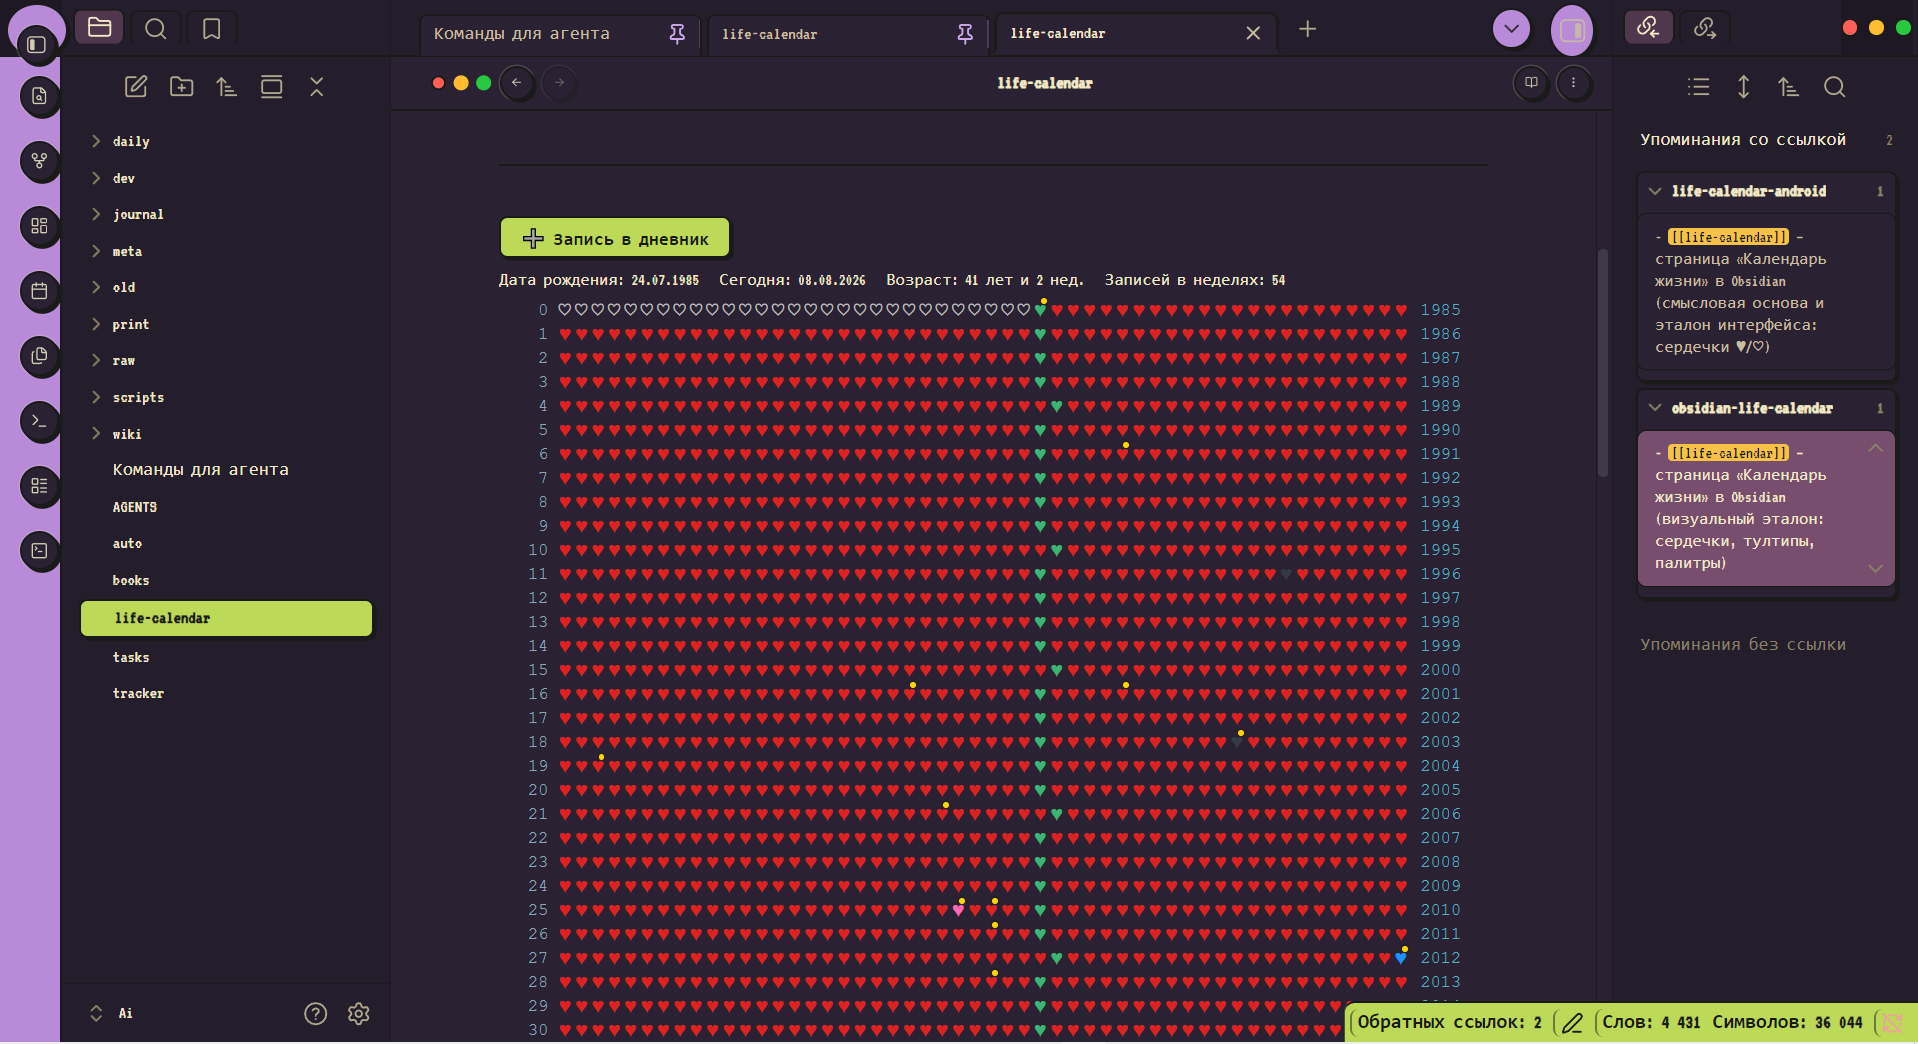Open today's daily note calendar ribbon icon

click(x=40, y=290)
